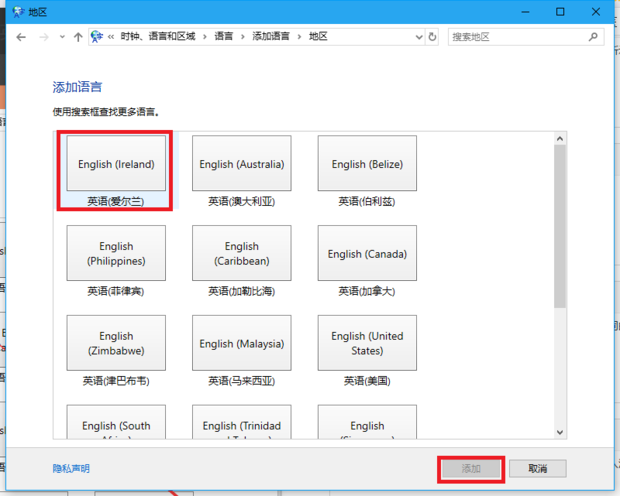Go to 语言 breadcrumb in address bar
Image resolution: width=620 pixels, height=496 pixels.
pos(224,36)
